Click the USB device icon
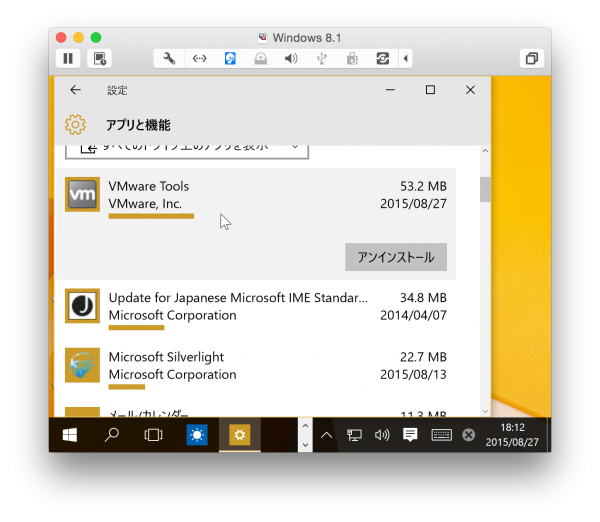This screenshot has width=600, height=522. 321,59
